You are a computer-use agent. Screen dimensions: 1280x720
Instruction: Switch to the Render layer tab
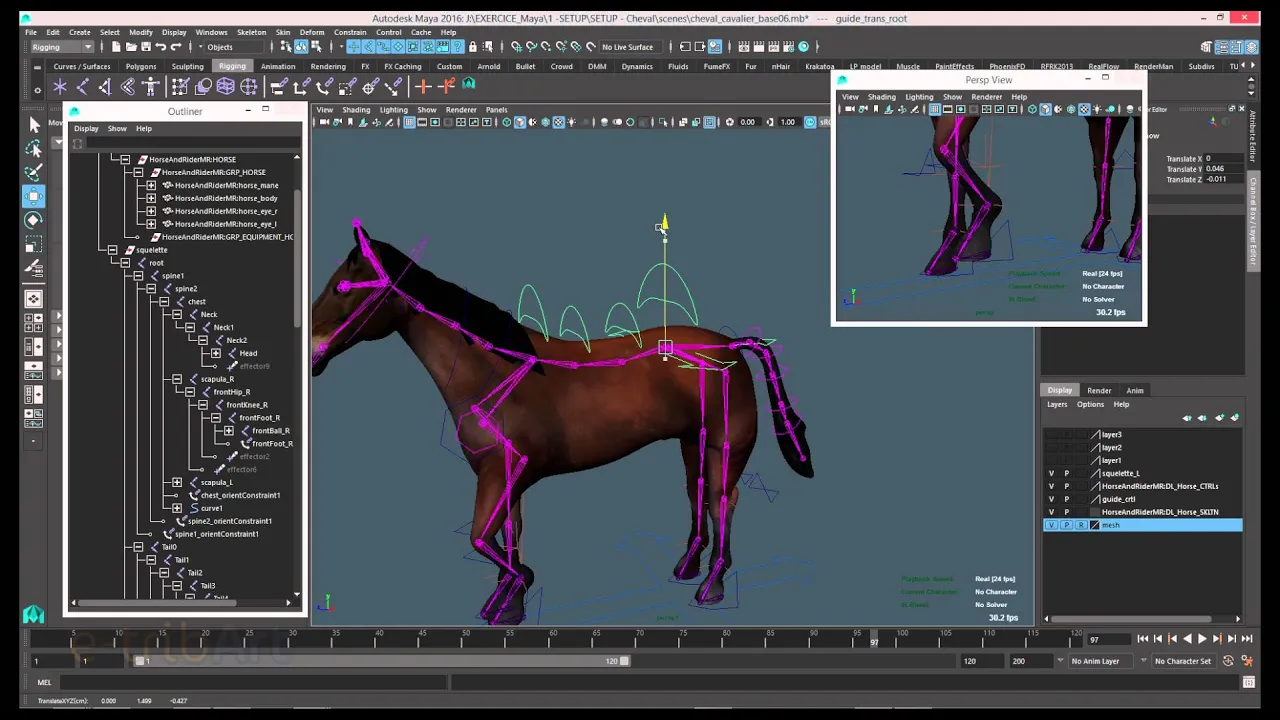coord(1099,391)
